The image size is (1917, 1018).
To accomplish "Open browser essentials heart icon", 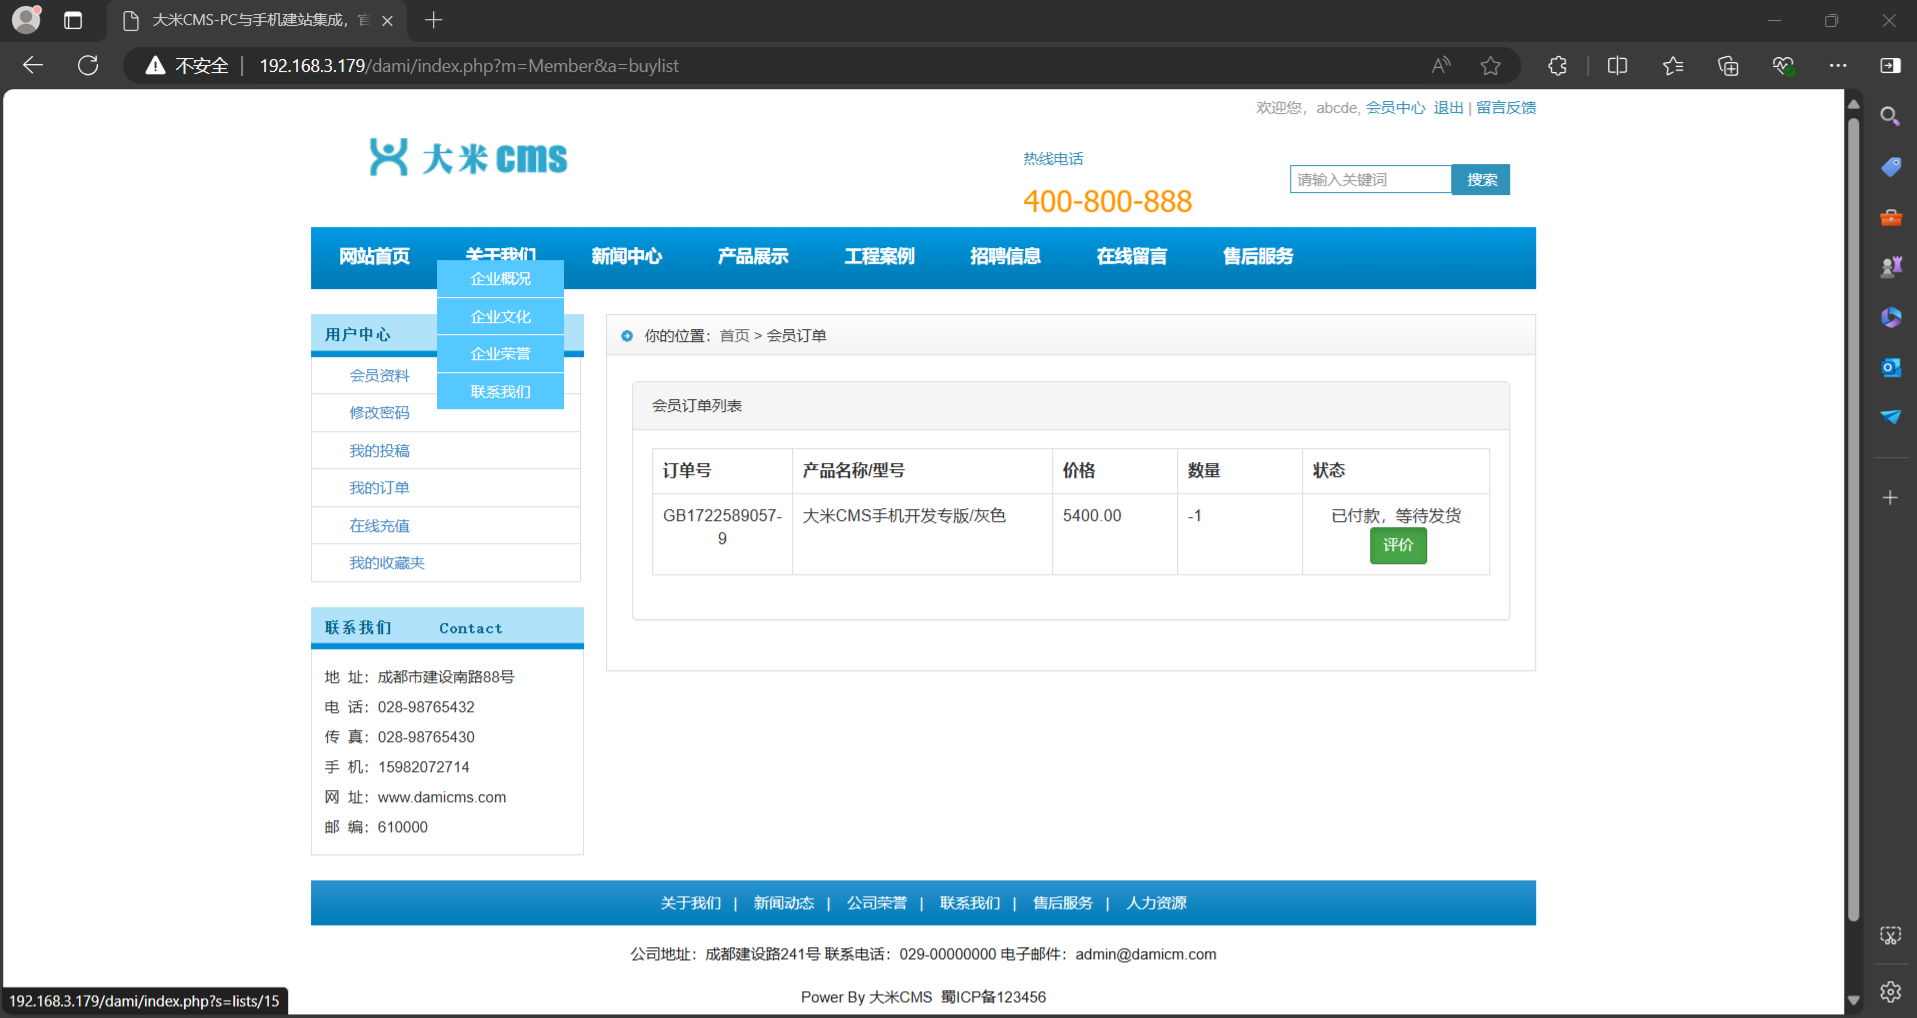I will click(1783, 65).
